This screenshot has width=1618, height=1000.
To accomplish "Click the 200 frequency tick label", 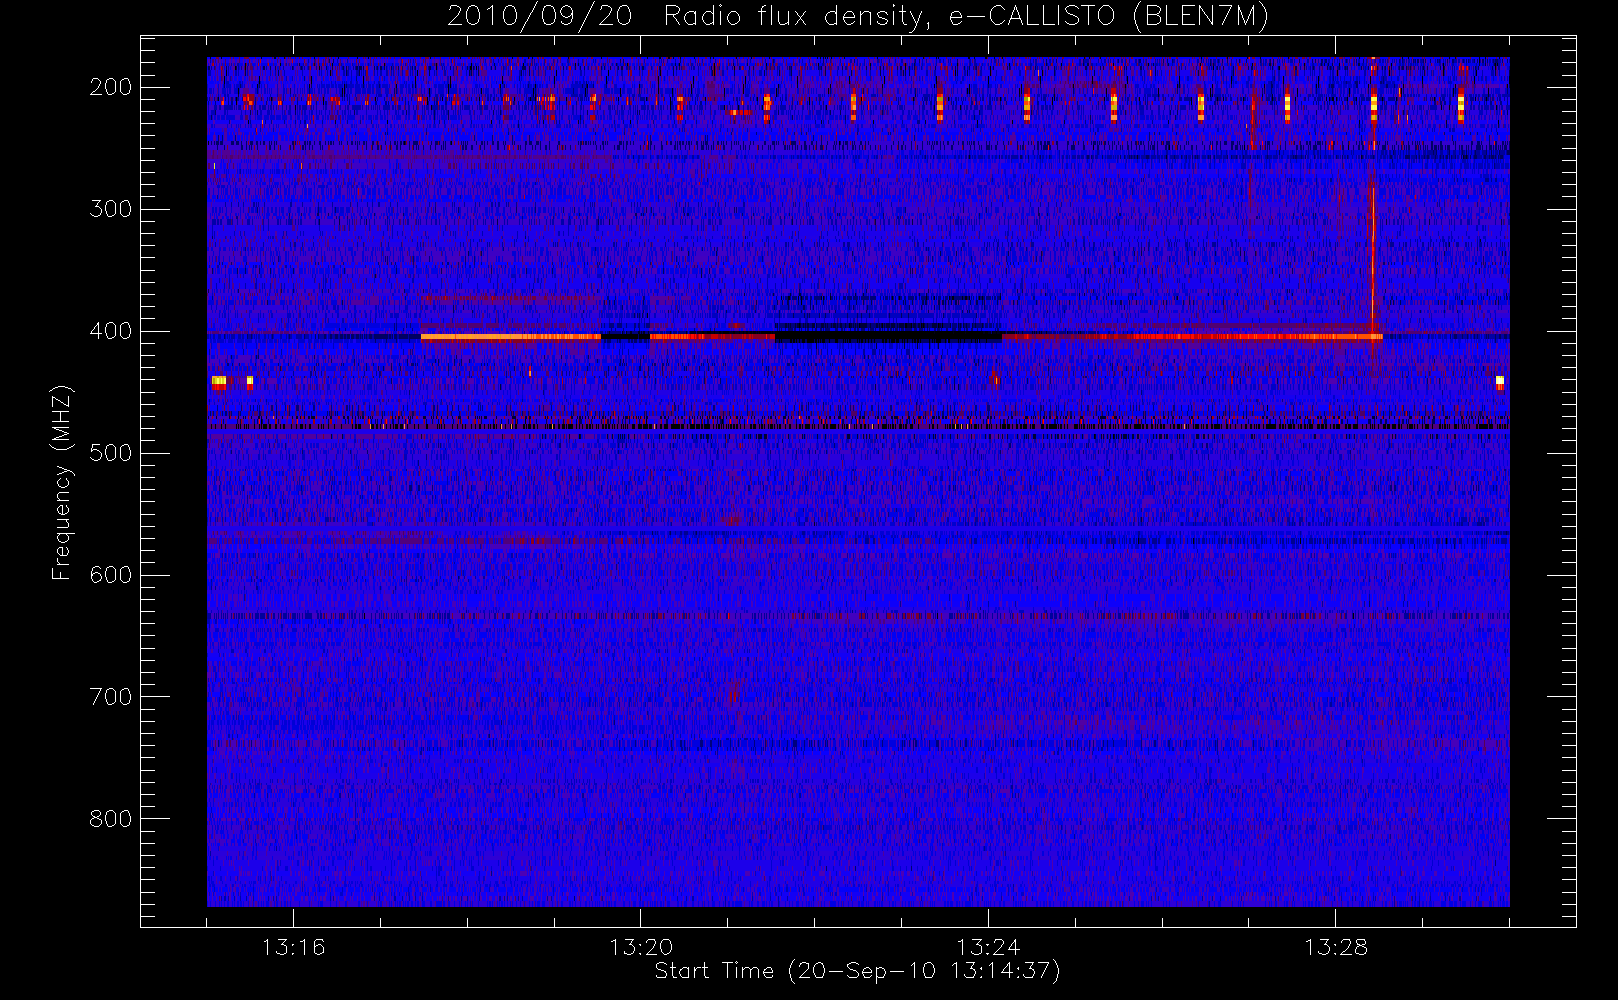I will [111, 87].
